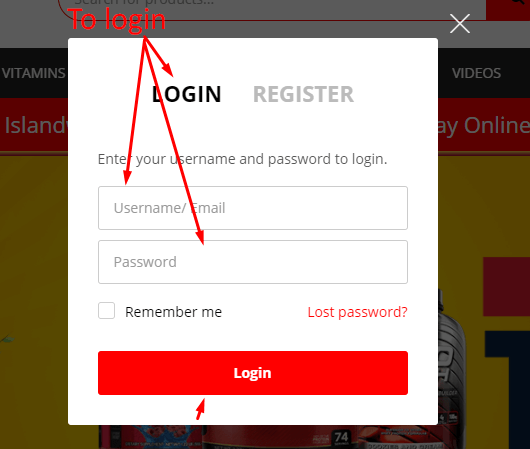Click the 'Remember me' label text
Image resolution: width=530 pixels, height=449 pixels.
[x=173, y=312]
